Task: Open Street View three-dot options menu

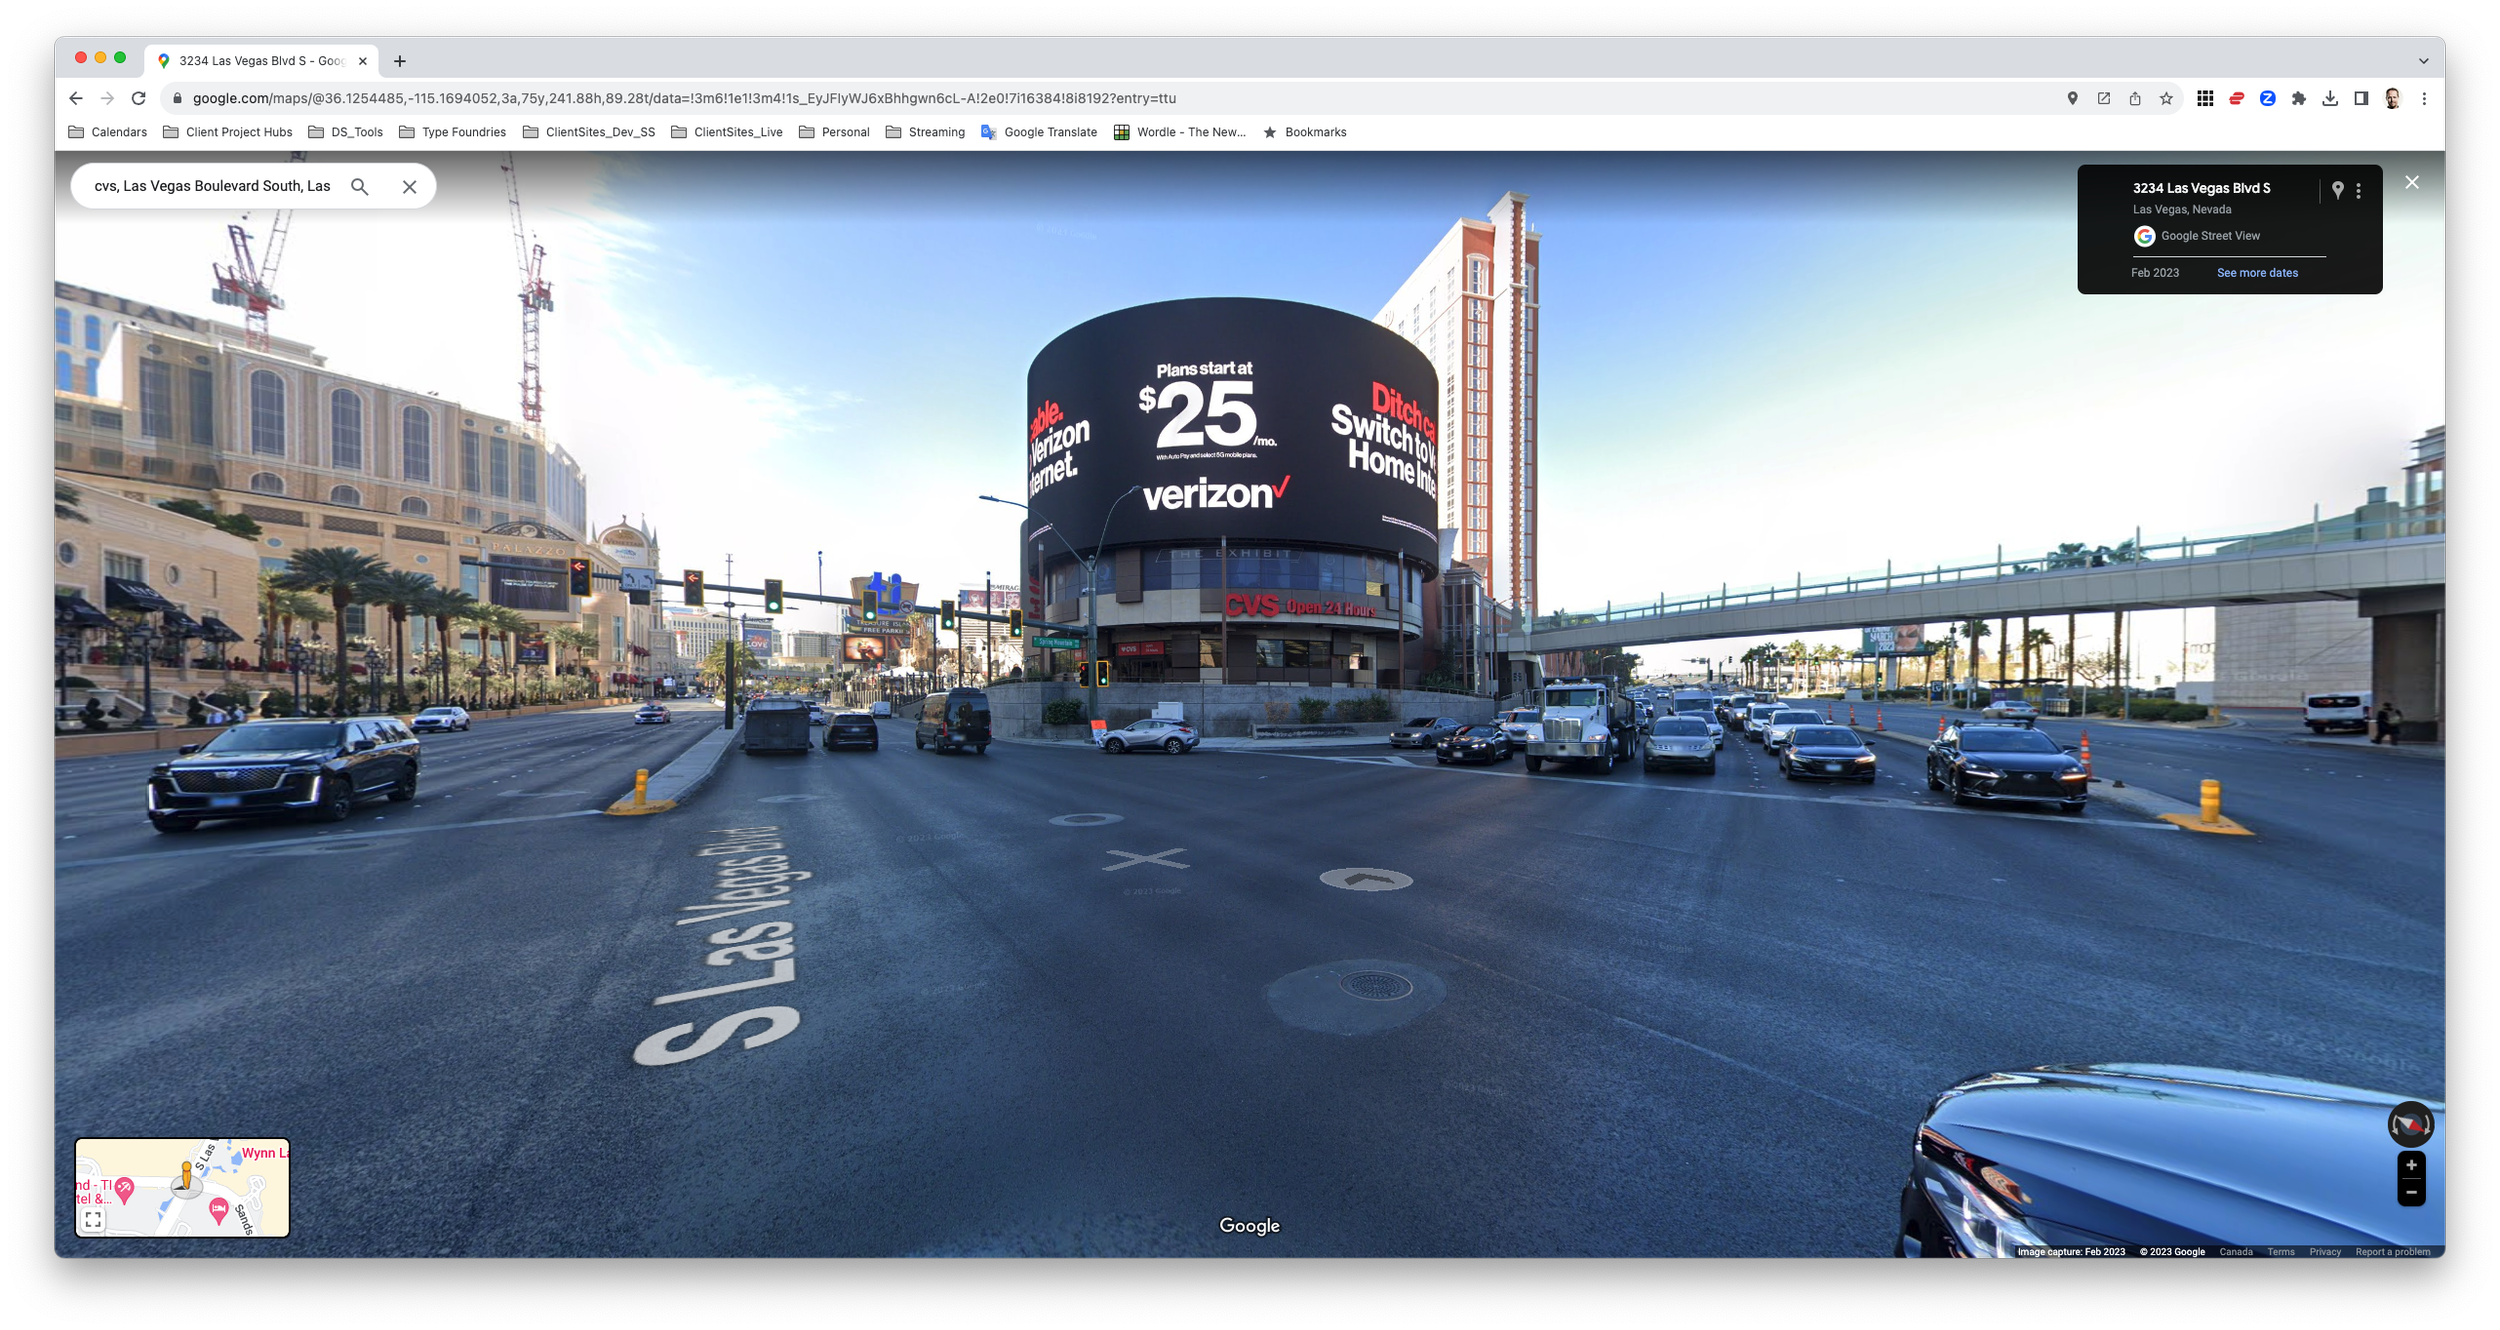Action: point(2358,190)
